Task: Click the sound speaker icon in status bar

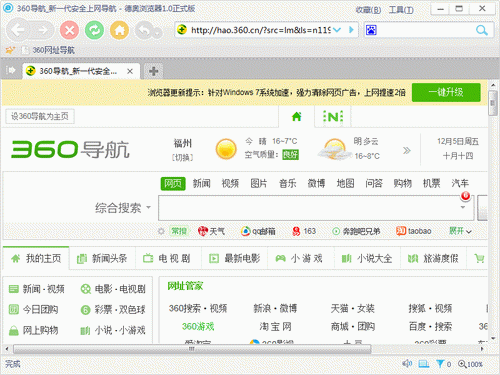Action: [407, 364]
